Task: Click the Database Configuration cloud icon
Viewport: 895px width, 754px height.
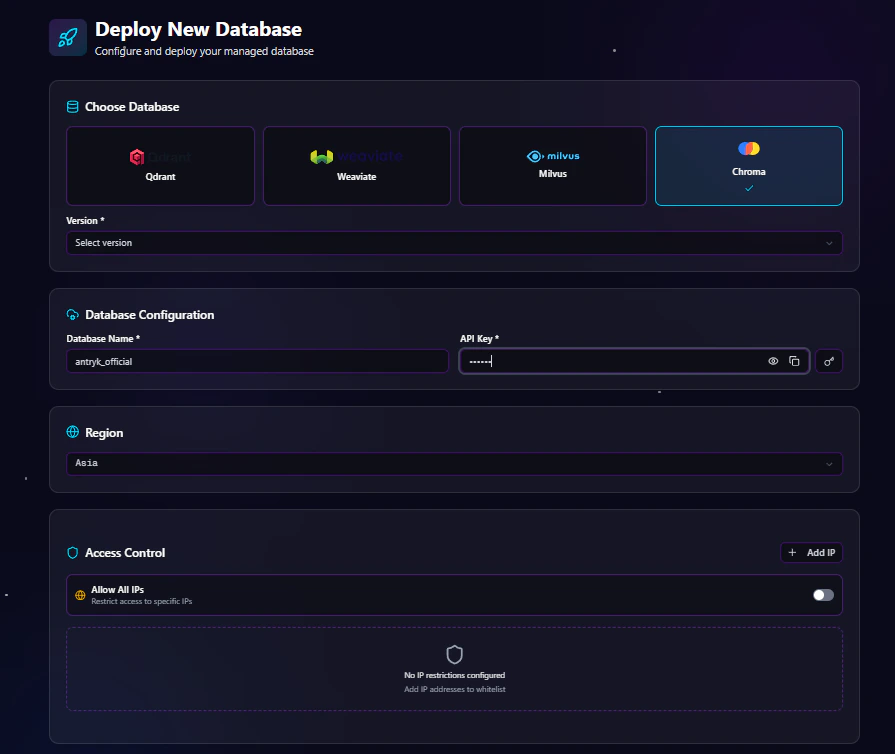Action: [72, 314]
